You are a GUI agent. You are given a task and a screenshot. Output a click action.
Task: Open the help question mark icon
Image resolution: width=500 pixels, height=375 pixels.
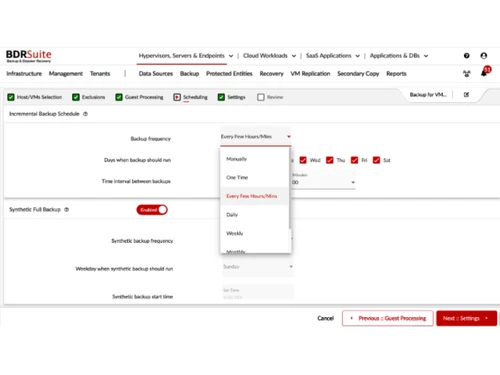coord(467,56)
